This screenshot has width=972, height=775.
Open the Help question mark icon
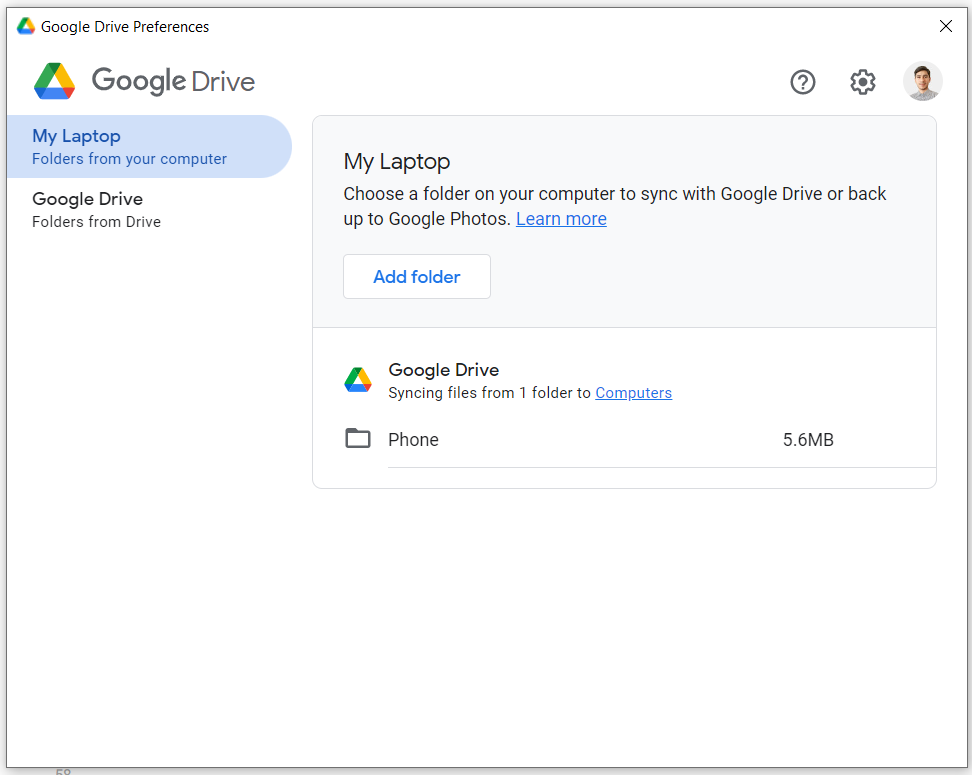[x=803, y=82]
